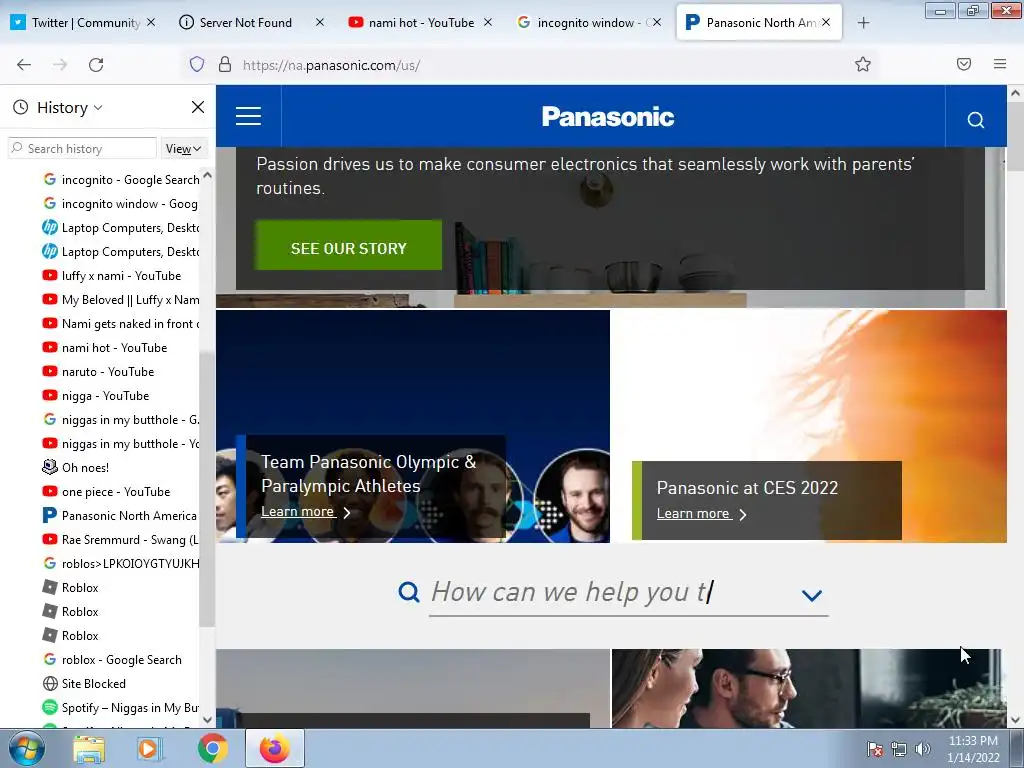Image resolution: width=1024 pixels, height=768 pixels.
Task: Click couple photo thumbnail at page bottom
Action: (x=807, y=688)
